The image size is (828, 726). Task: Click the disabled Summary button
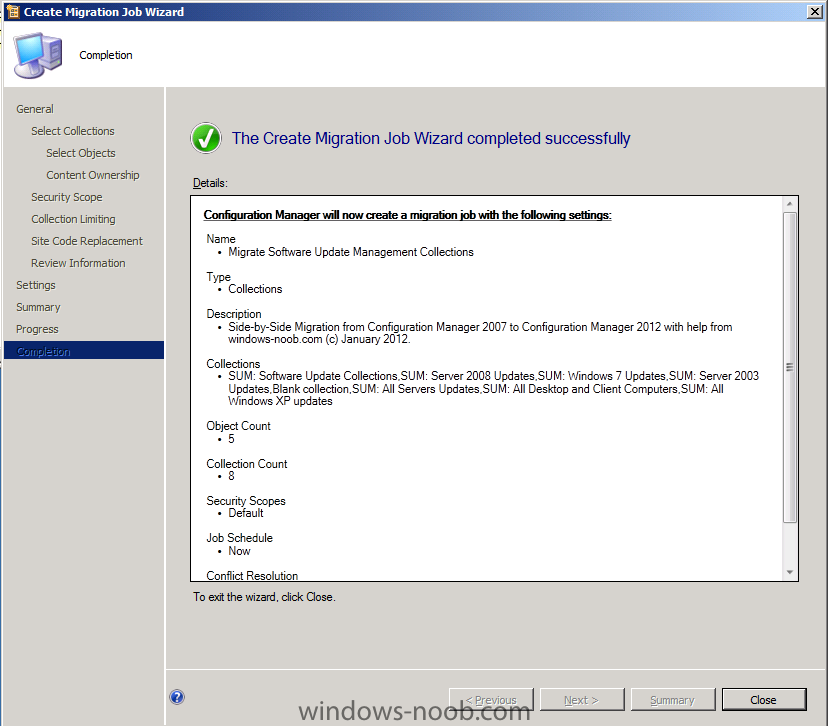(673, 700)
